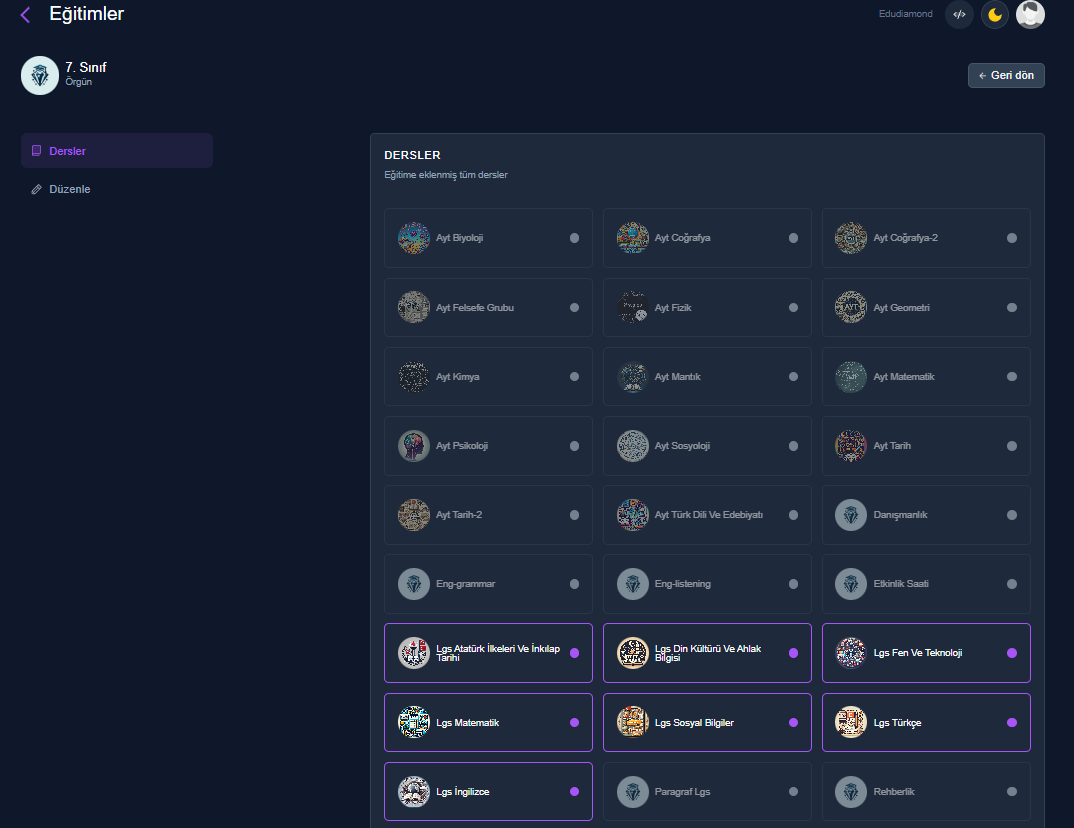Click the Ayt Türk Dili Ve Edebiyatı image
This screenshot has width=1074, height=828.
point(632,515)
